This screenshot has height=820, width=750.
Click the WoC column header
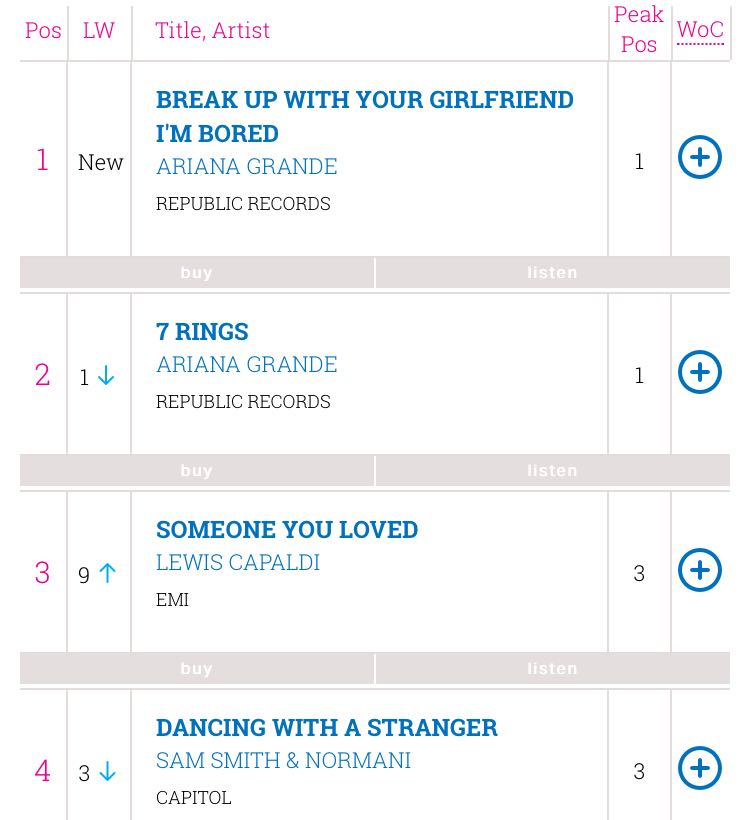(700, 30)
